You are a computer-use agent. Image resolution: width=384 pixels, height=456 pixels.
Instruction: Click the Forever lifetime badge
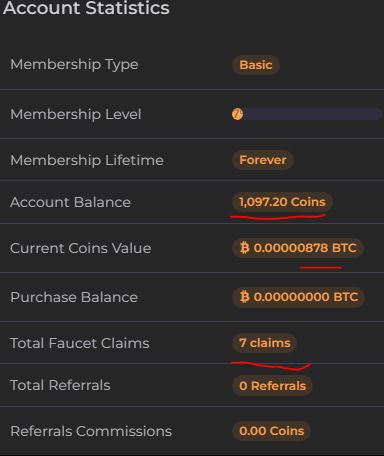(263, 160)
